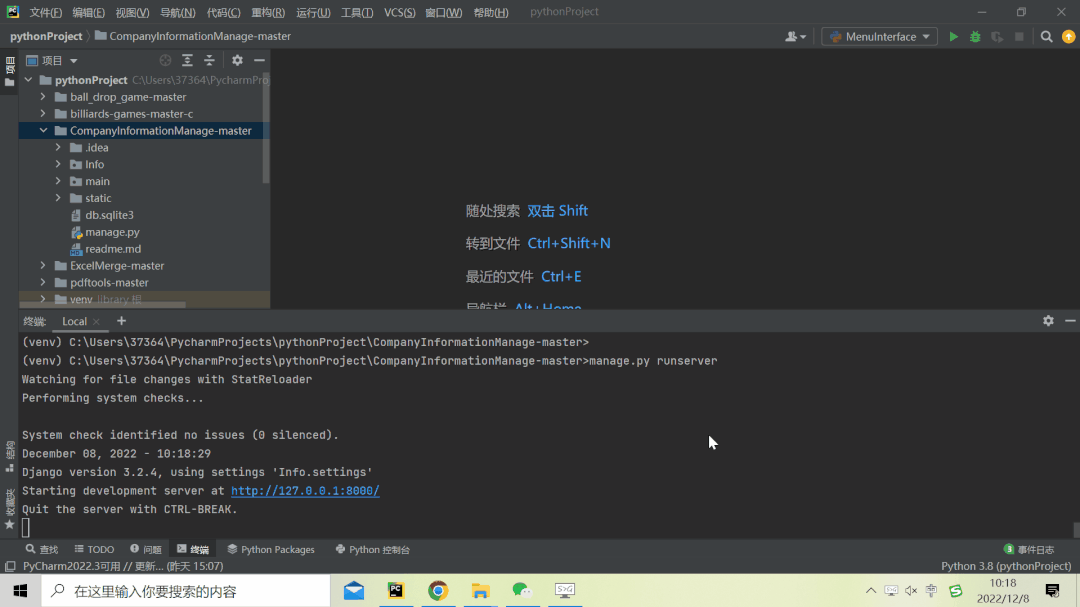Hide the project tool window
The image size is (1080, 607).
point(259,61)
